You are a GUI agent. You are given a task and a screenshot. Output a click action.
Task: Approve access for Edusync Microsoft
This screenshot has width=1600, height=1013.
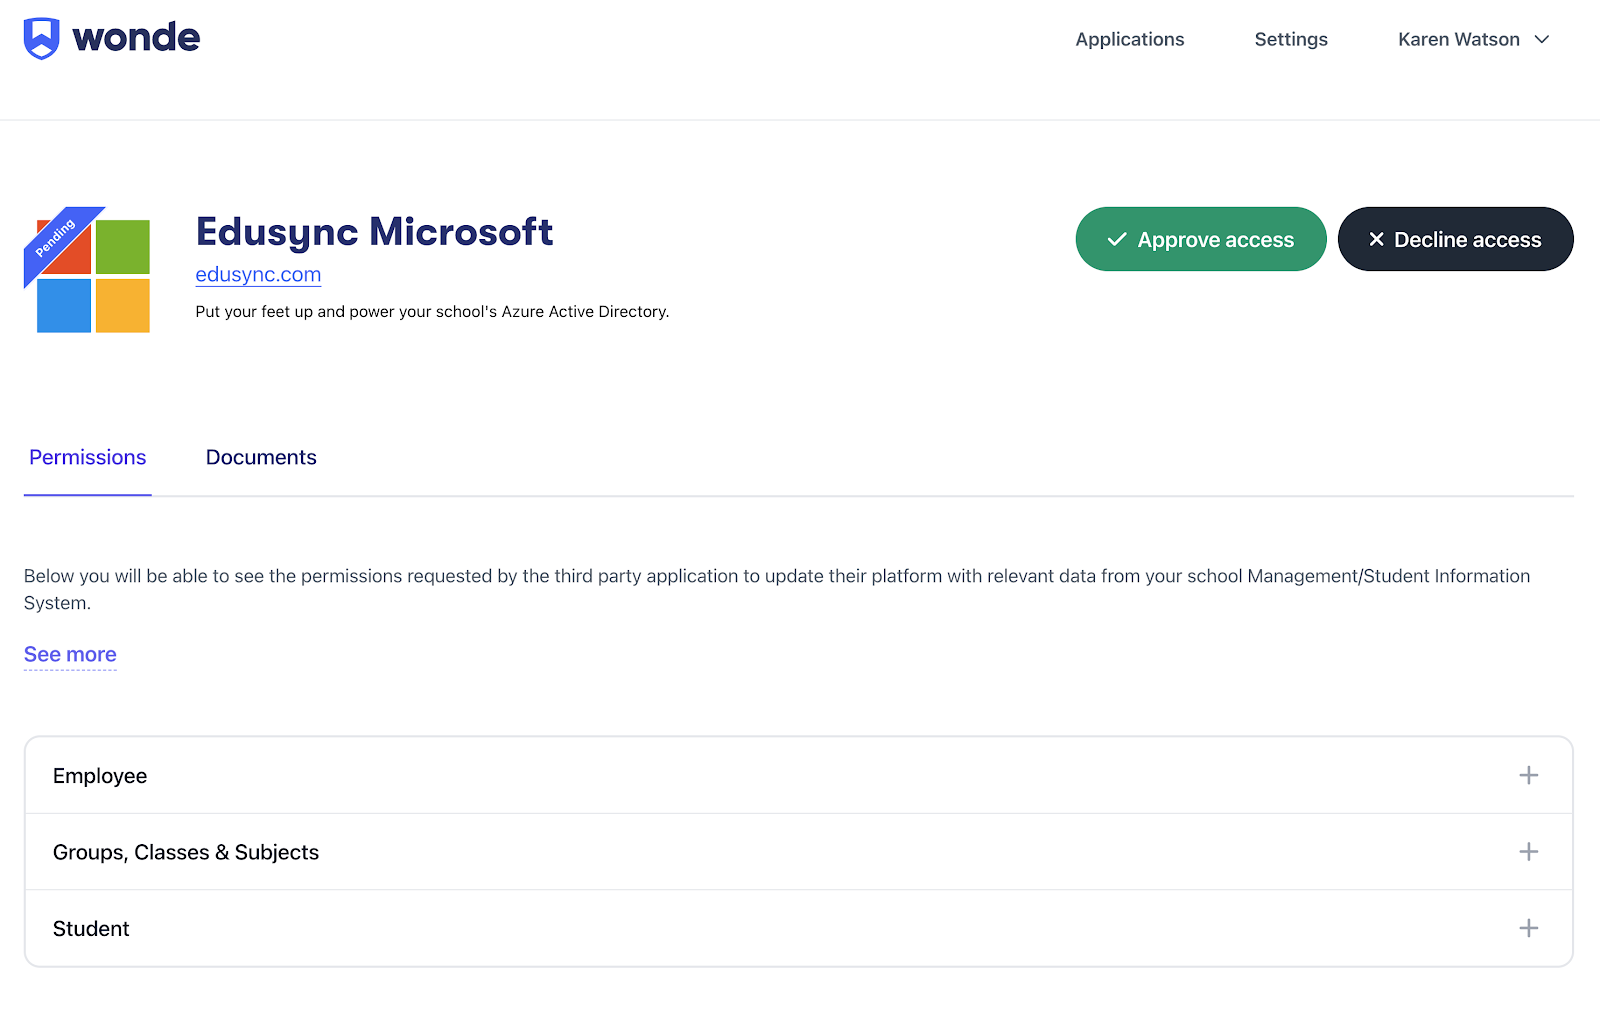coord(1201,239)
